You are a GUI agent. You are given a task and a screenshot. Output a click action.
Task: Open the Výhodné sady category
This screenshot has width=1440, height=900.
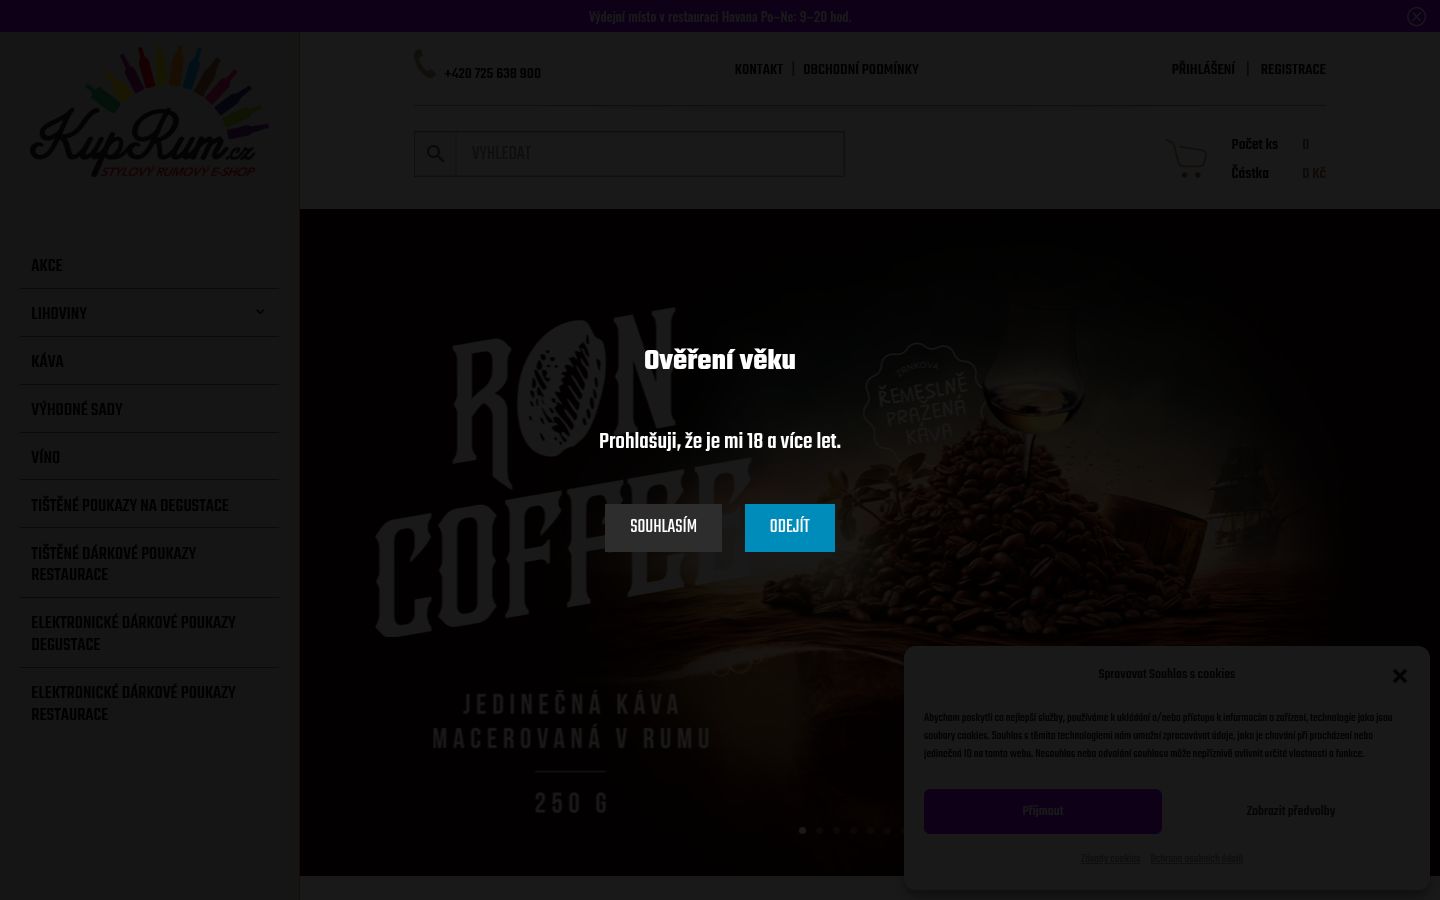tap(77, 410)
